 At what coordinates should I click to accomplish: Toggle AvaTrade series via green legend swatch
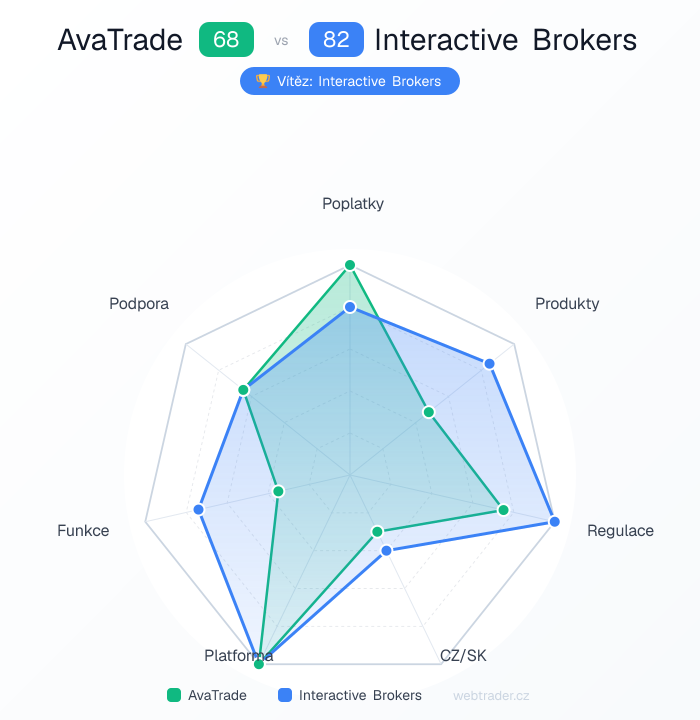coord(174,695)
